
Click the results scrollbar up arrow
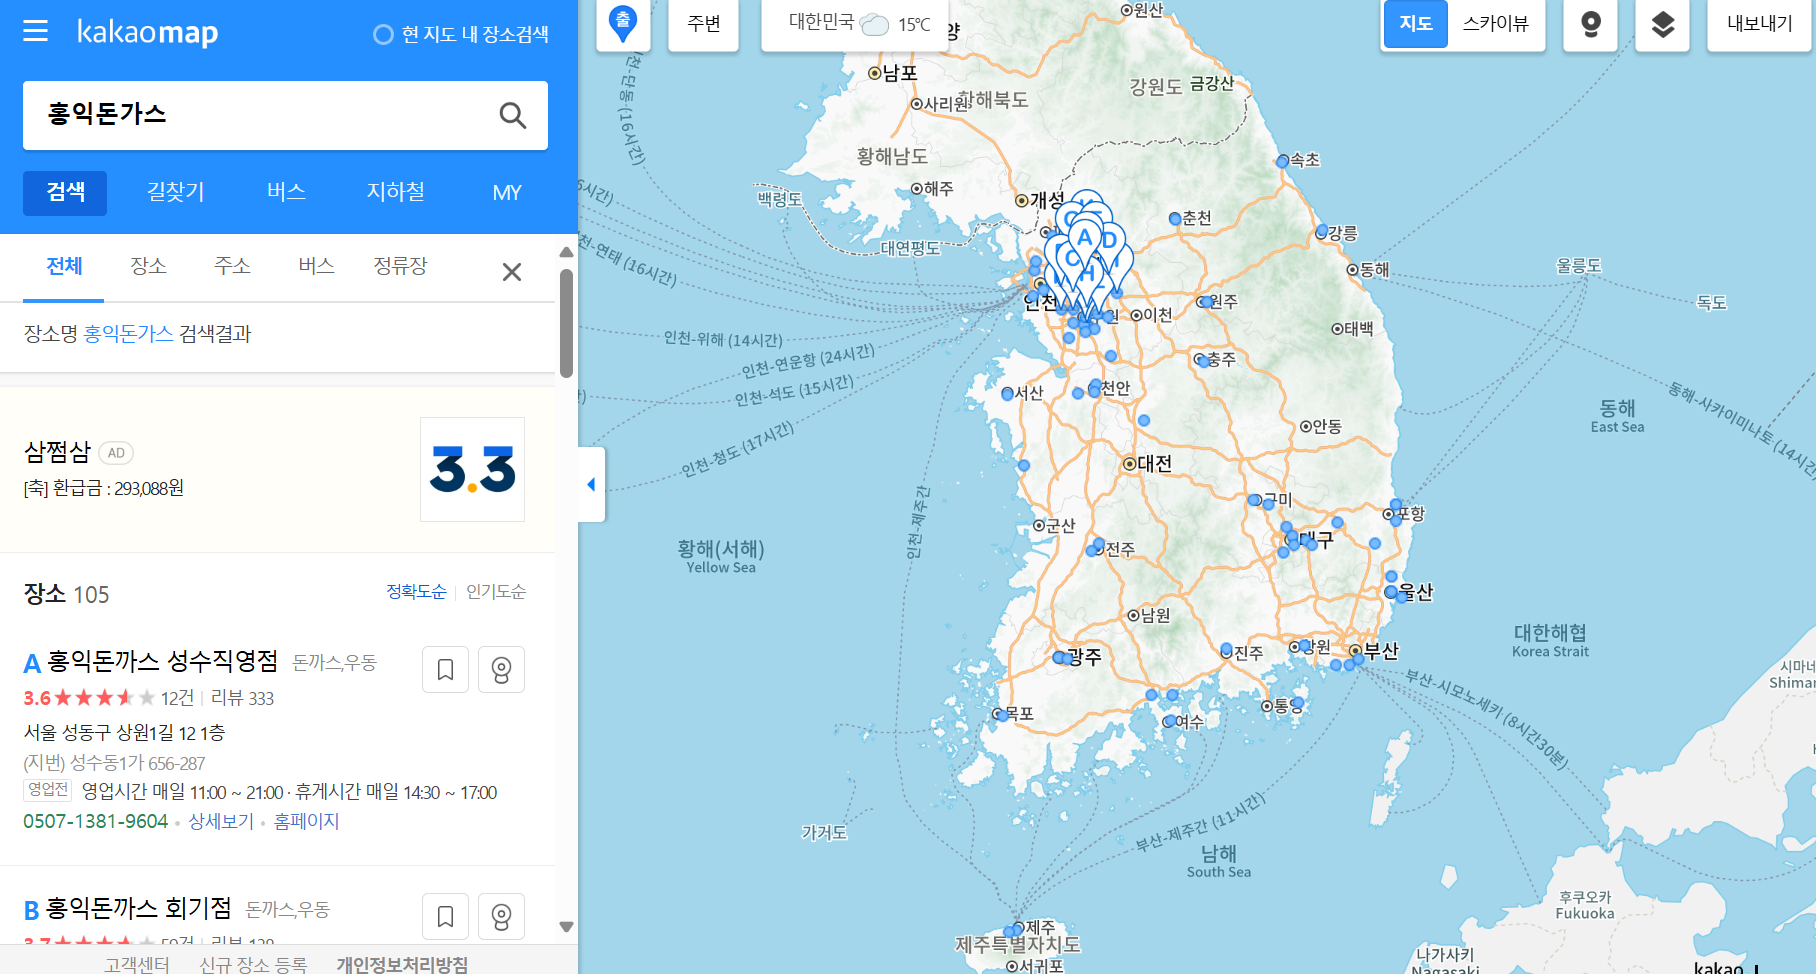click(x=566, y=252)
